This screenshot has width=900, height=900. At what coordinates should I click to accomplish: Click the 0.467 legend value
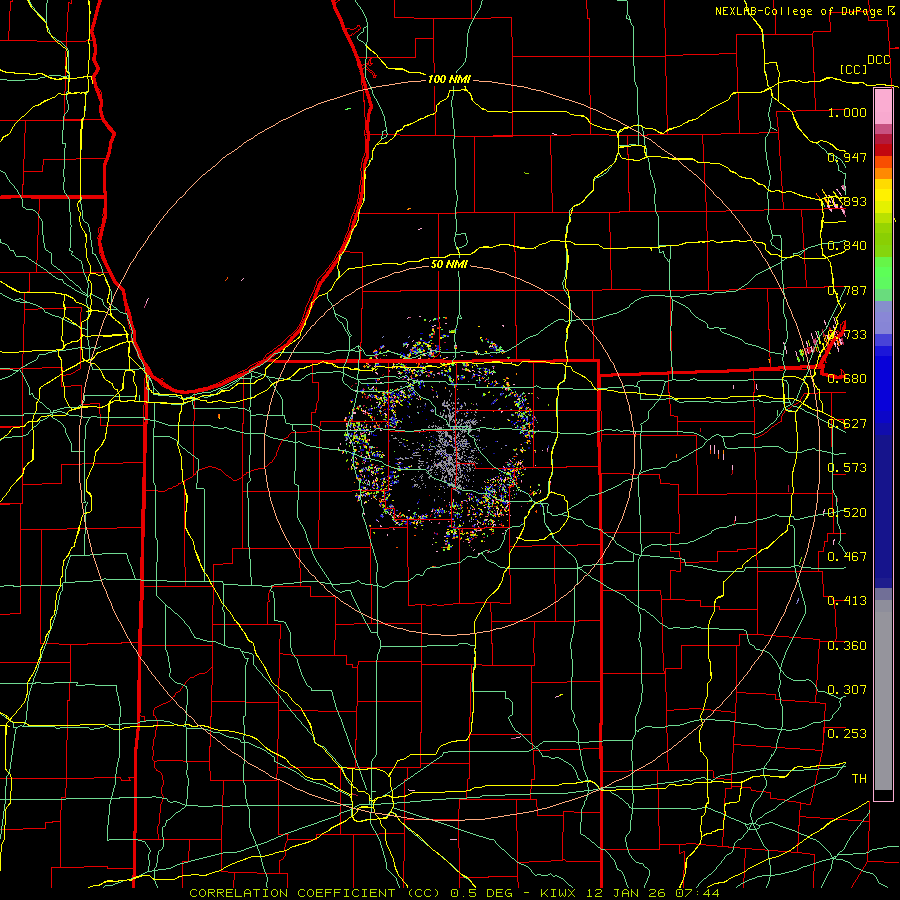pyautogui.click(x=847, y=557)
